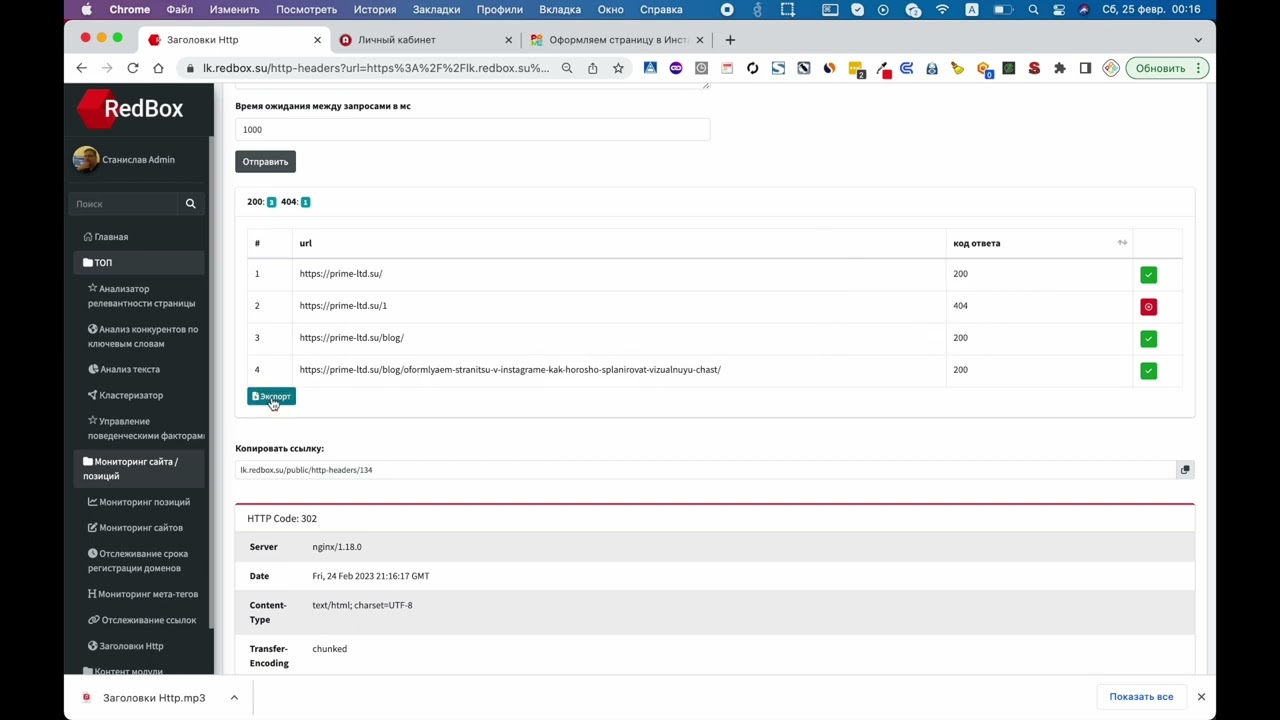The width and height of the screenshot is (1280, 720).
Task: Click the green status icon in row 4
Action: tap(1148, 370)
